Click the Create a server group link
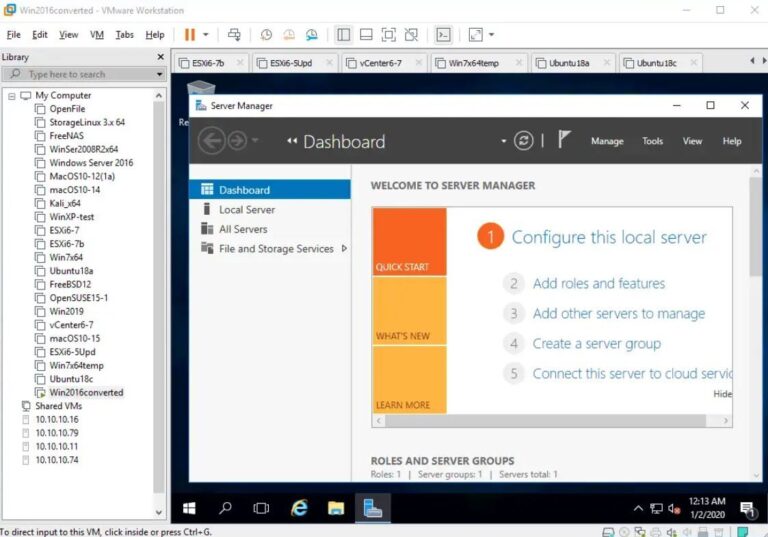The height and width of the screenshot is (537, 768). tap(597, 344)
